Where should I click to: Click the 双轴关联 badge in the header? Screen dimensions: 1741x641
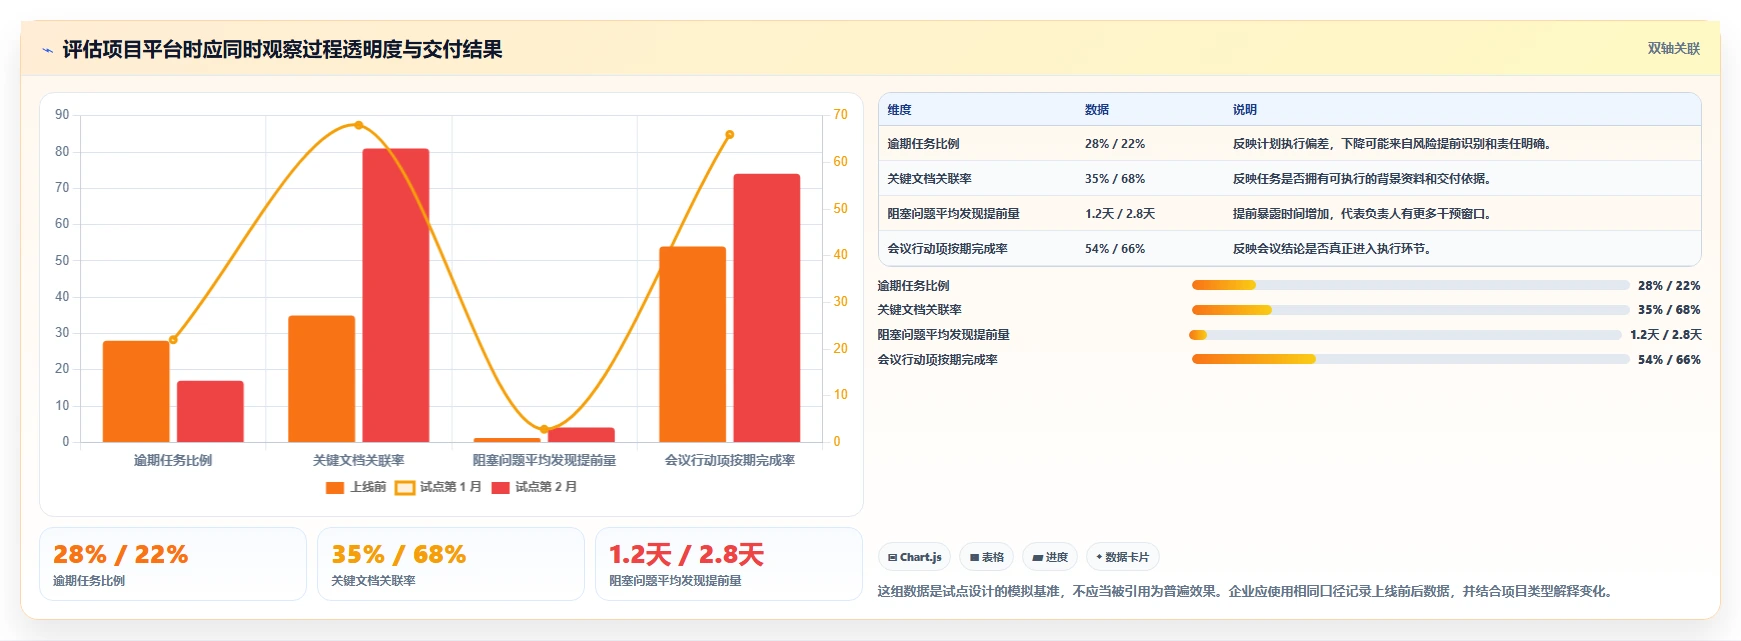tap(1673, 48)
